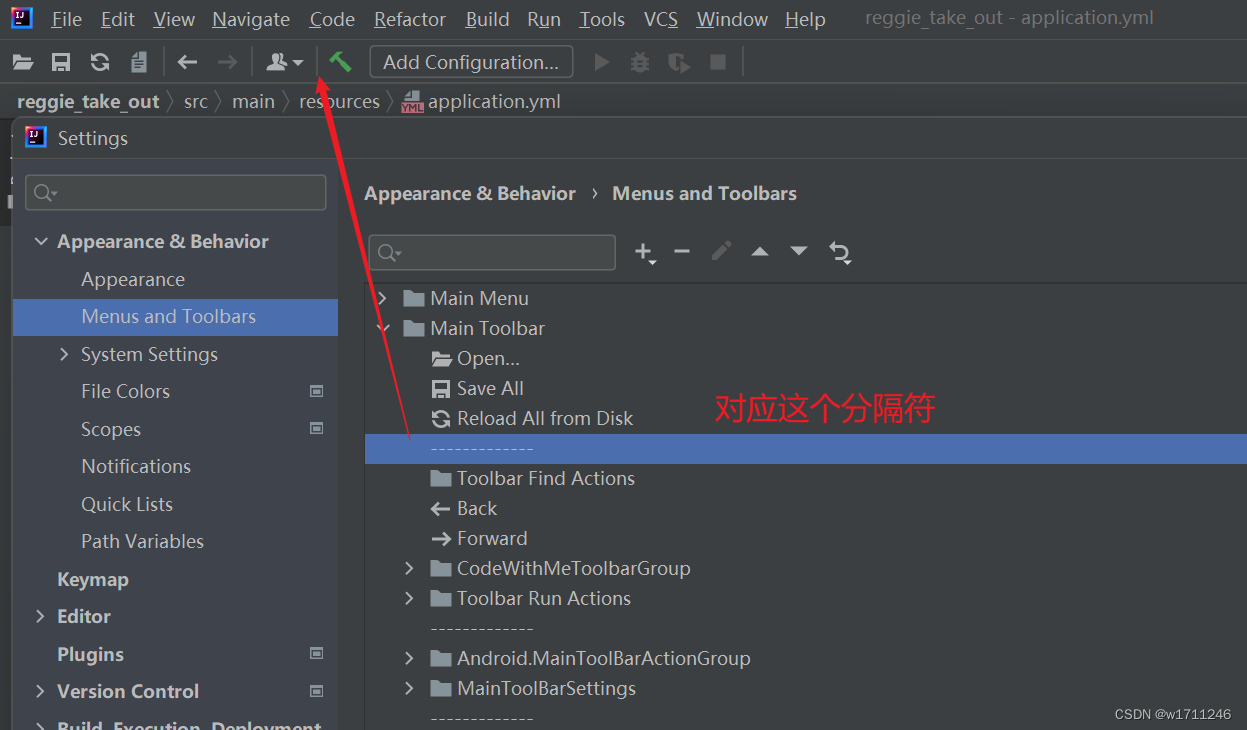
Task: Expand MainToolBarSettings node
Action: [x=409, y=688]
